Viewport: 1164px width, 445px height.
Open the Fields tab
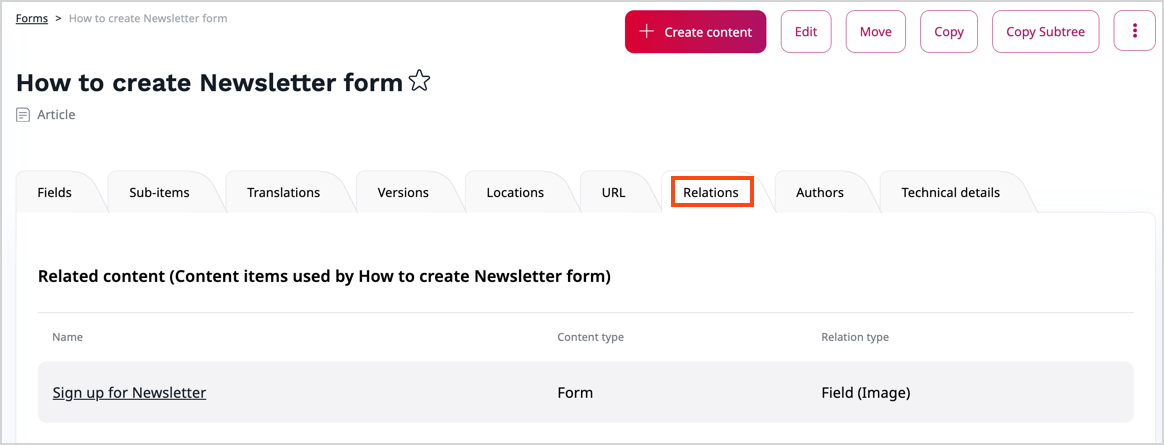tap(54, 192)
